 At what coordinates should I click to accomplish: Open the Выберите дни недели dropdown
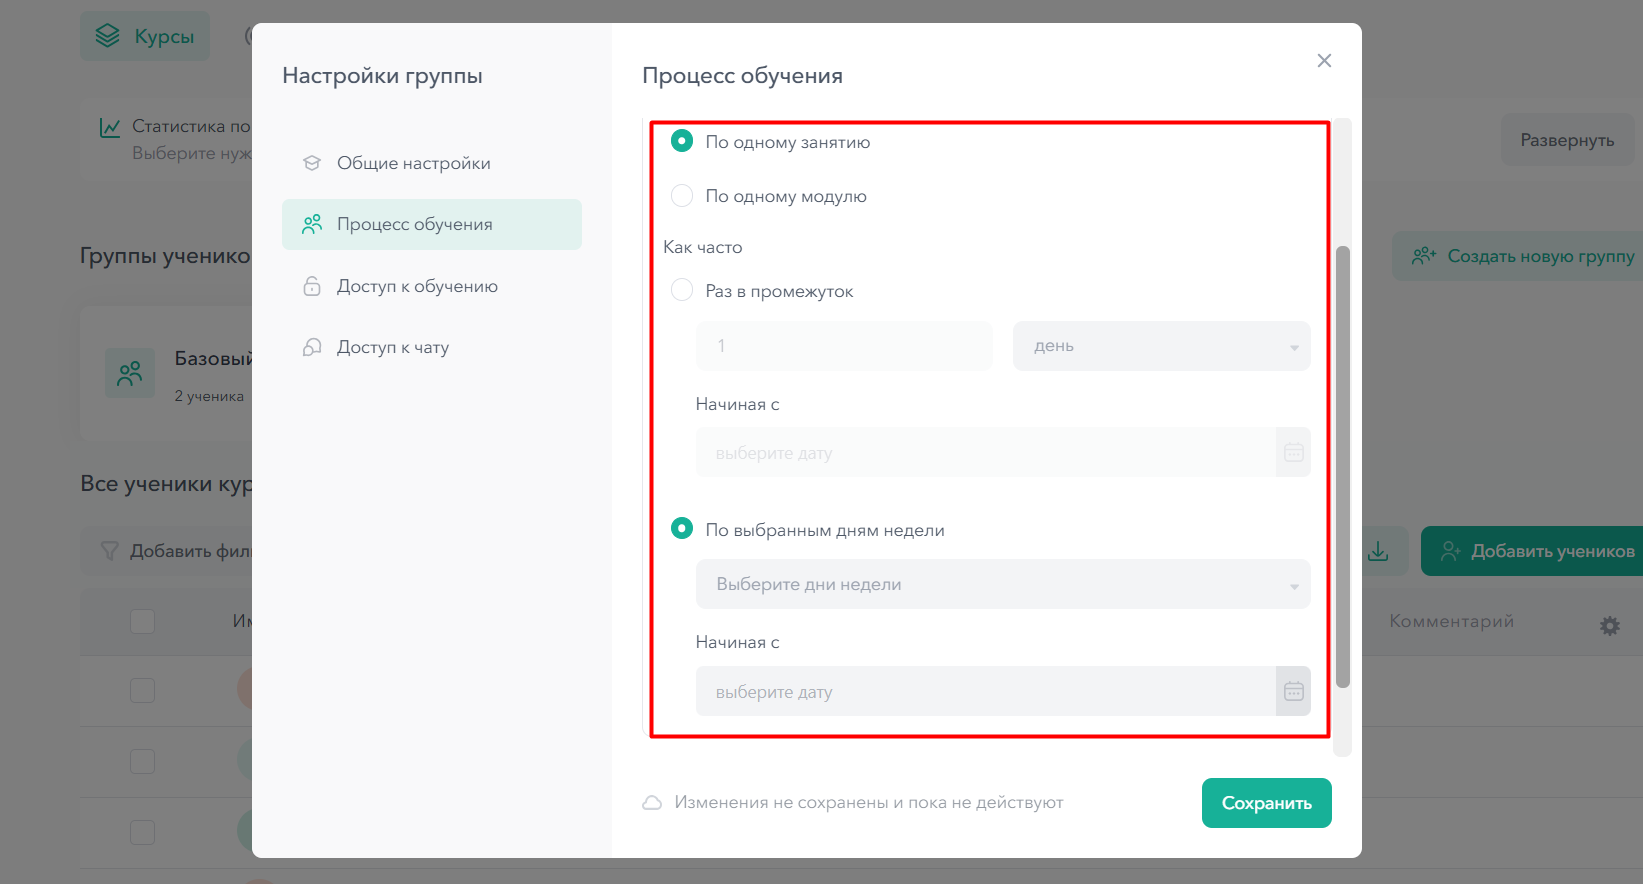click(x=1002, y=584)
